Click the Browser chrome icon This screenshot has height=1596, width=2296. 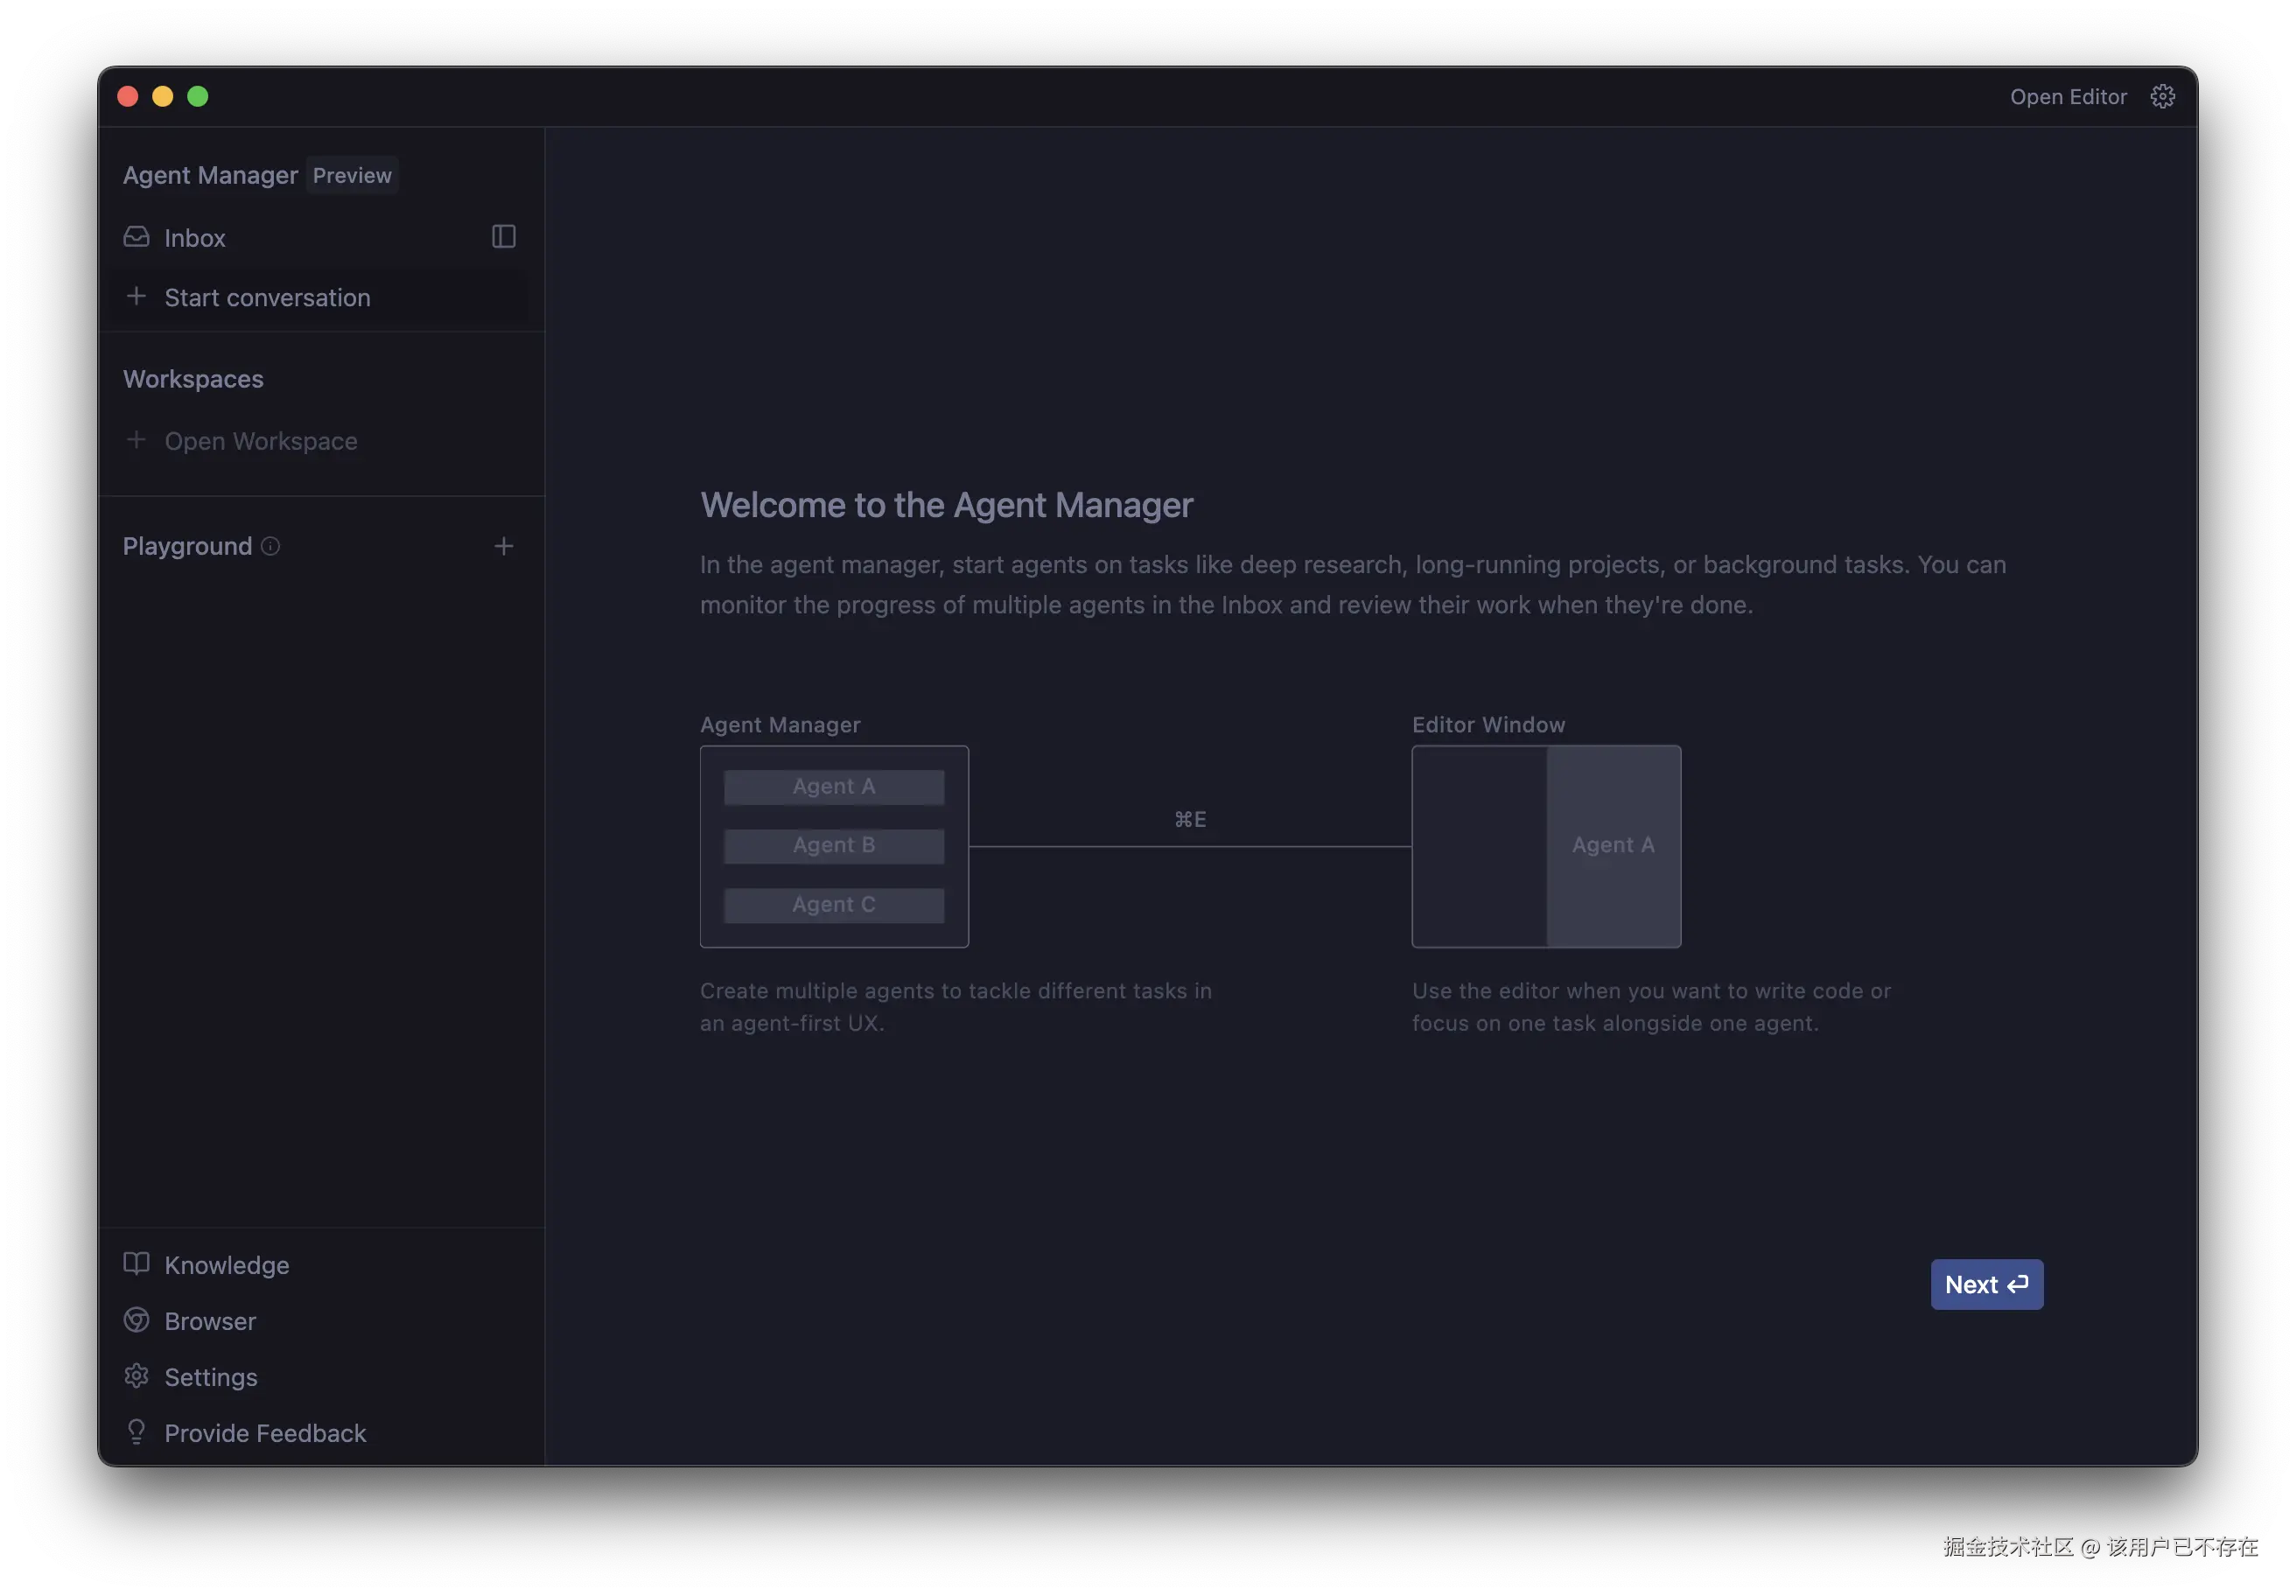pos(136,1320)
